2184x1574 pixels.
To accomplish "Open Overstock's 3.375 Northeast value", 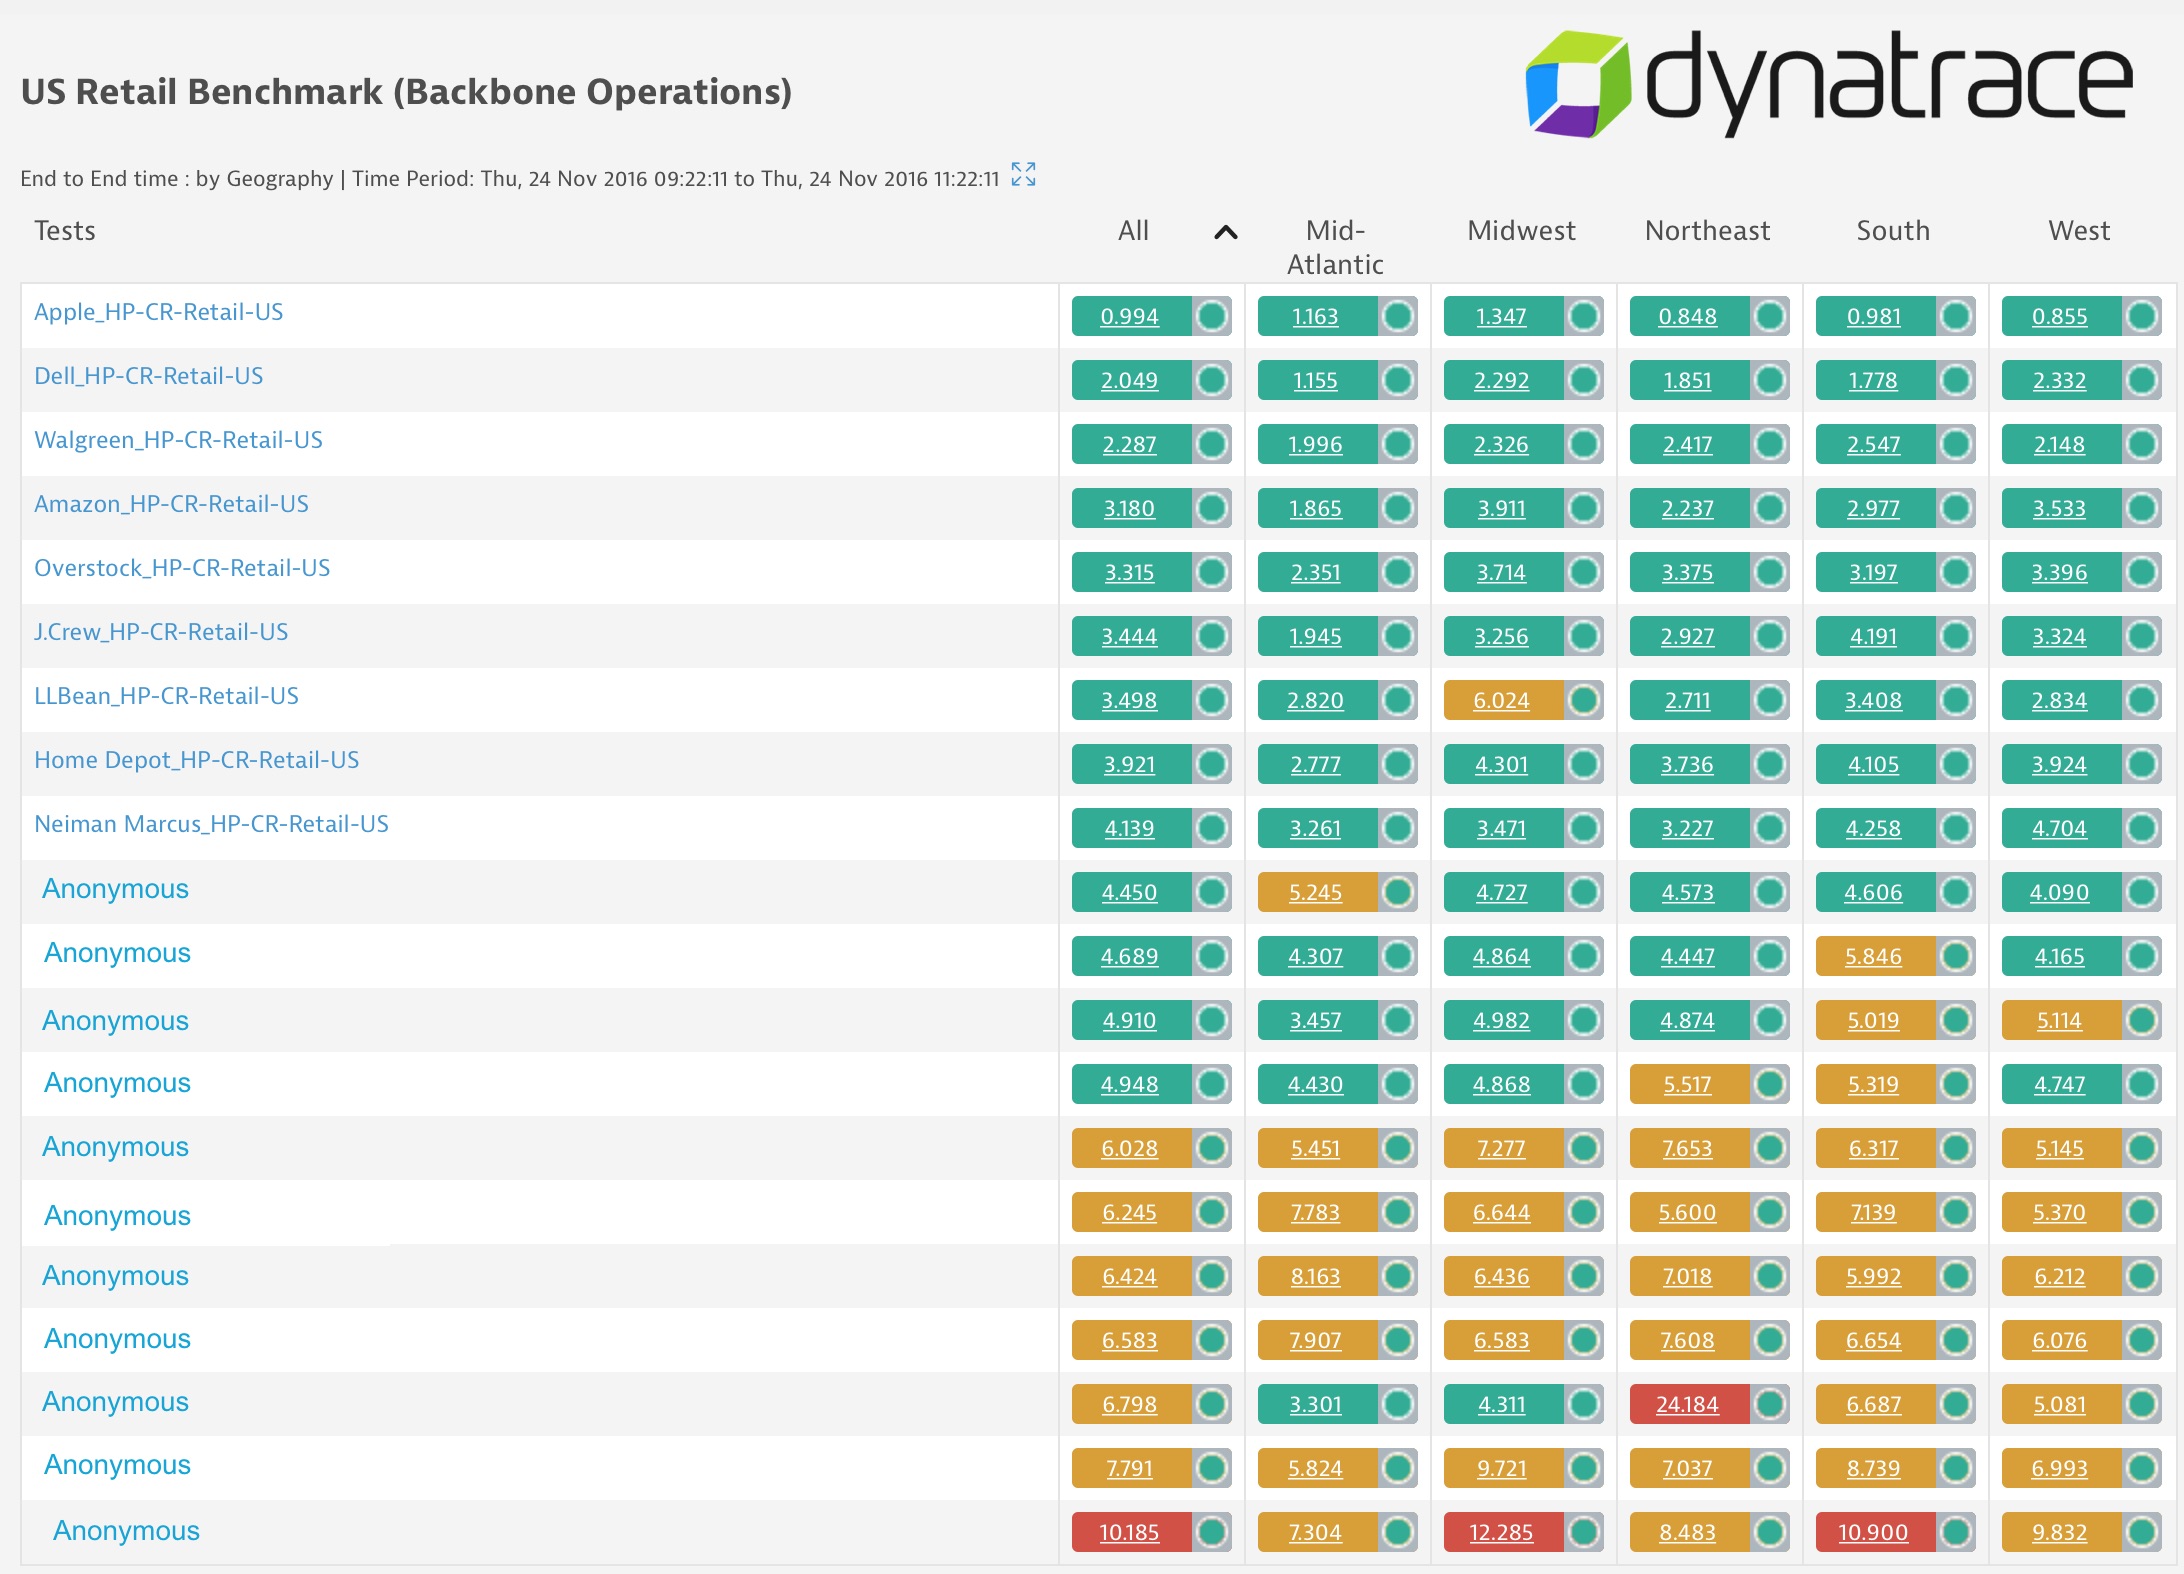I will point(1687,572).
